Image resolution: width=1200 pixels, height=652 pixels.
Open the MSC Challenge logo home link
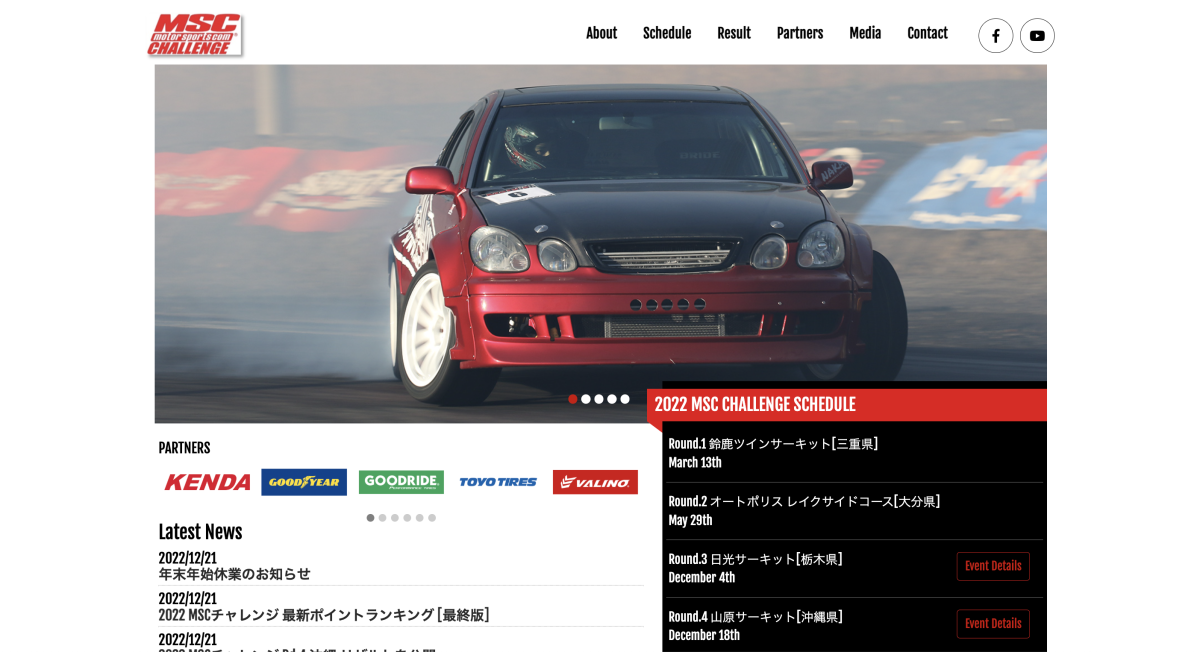[x=194, y=34]
